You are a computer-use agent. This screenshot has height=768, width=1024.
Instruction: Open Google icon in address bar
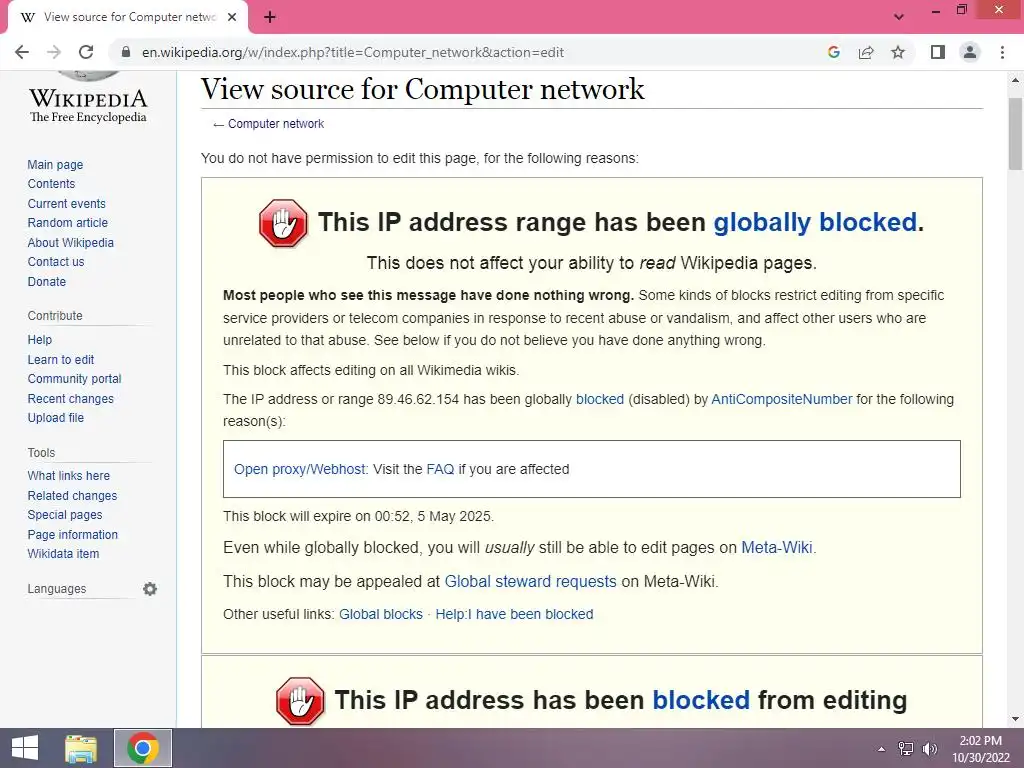833,52
